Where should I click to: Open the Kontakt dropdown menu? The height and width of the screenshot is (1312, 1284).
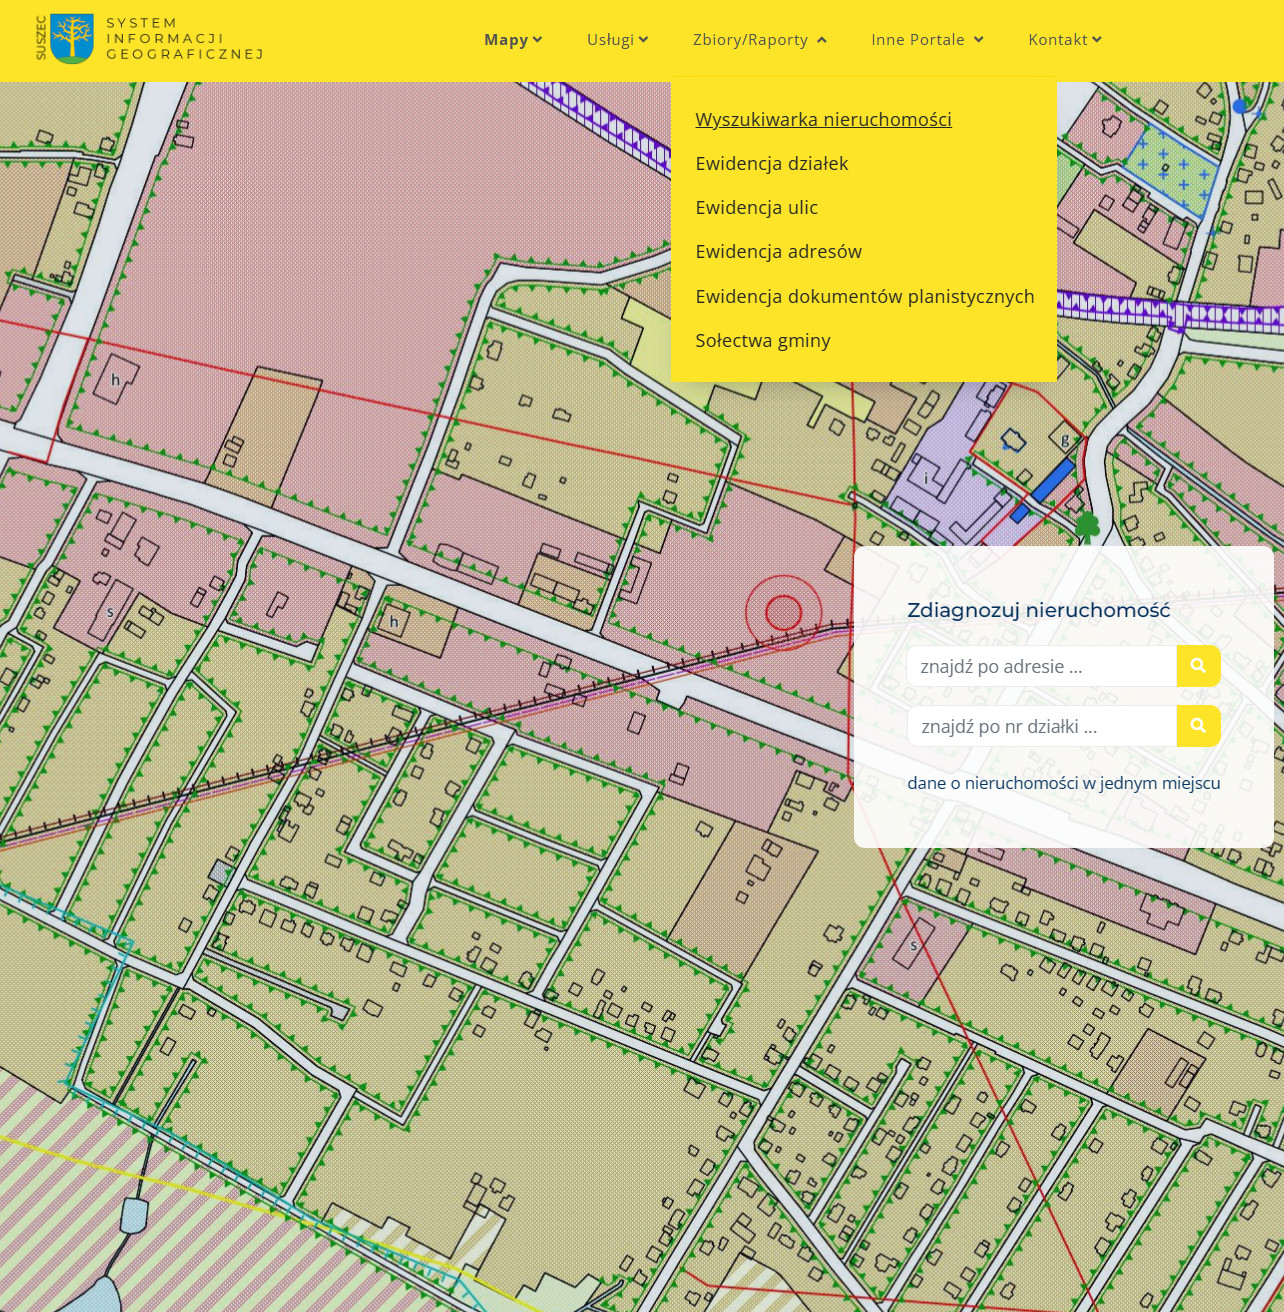tap(1064, 40)
